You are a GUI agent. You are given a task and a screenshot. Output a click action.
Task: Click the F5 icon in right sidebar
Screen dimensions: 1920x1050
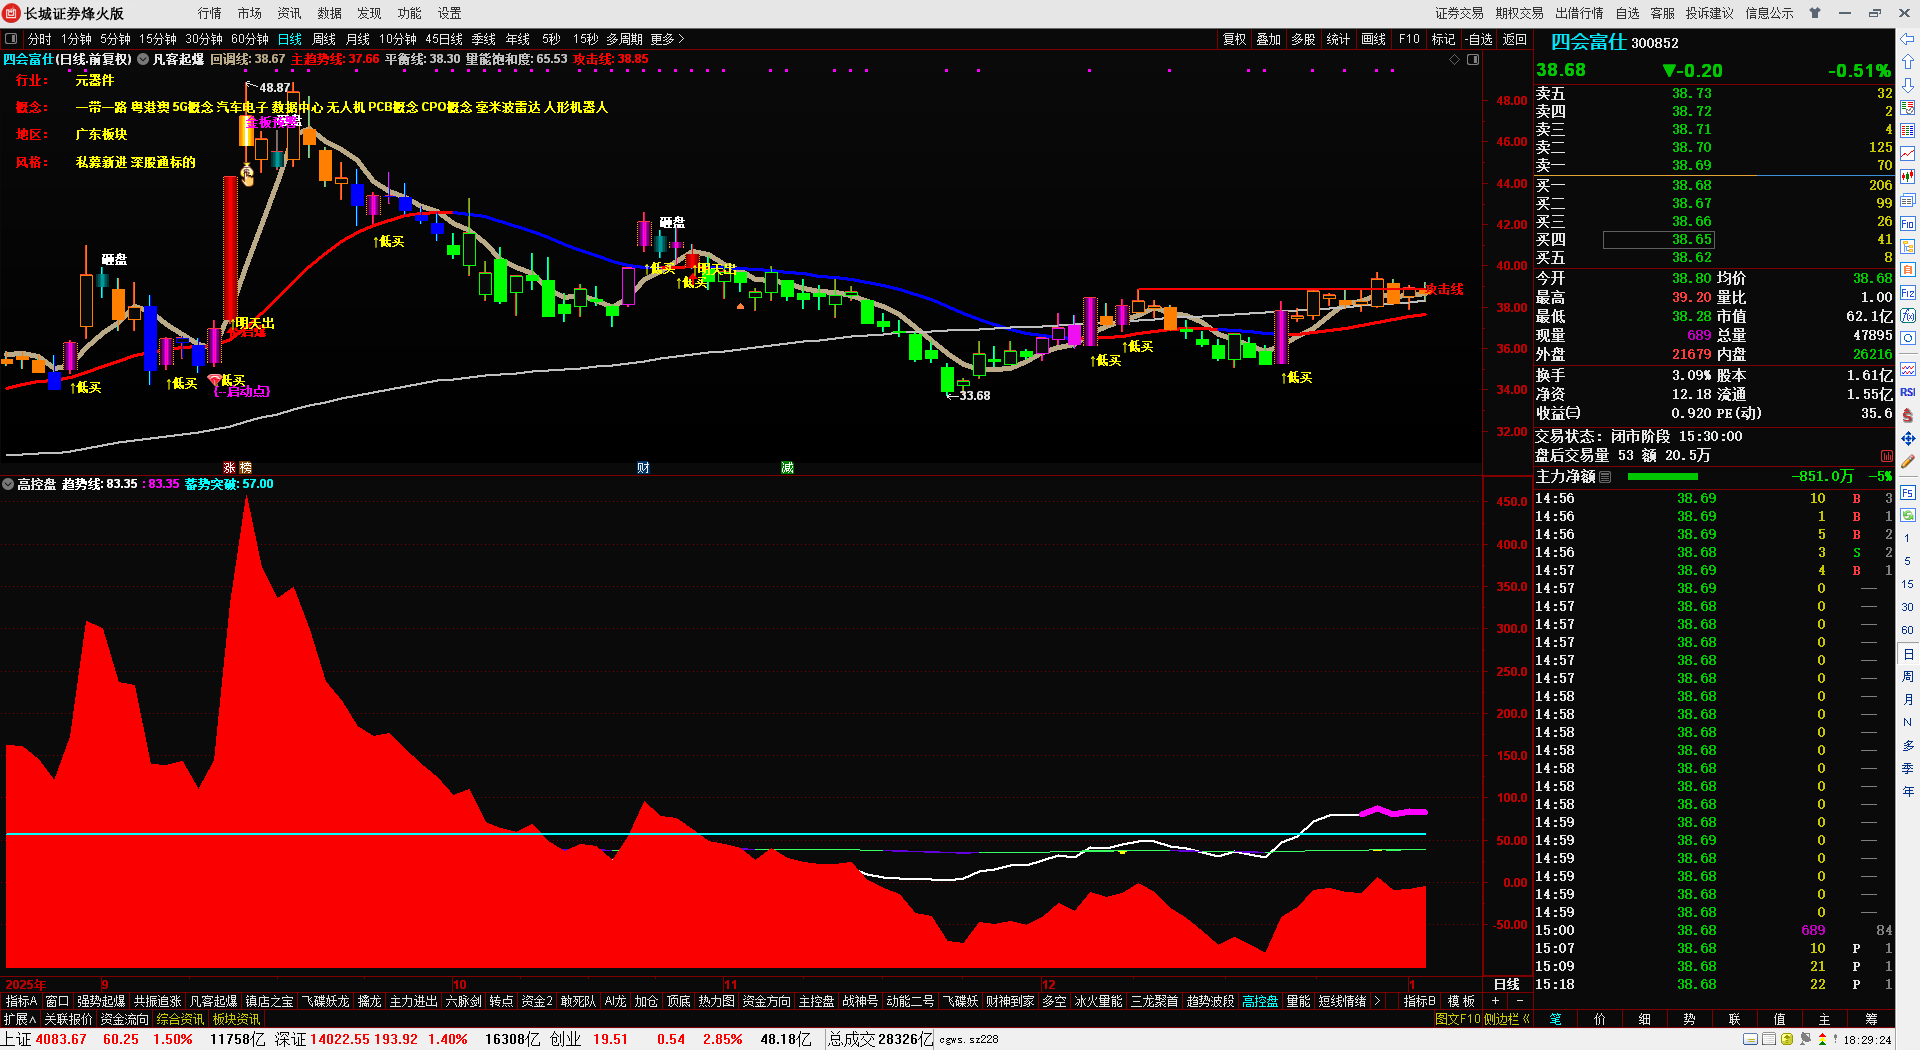click(1908, 493)
